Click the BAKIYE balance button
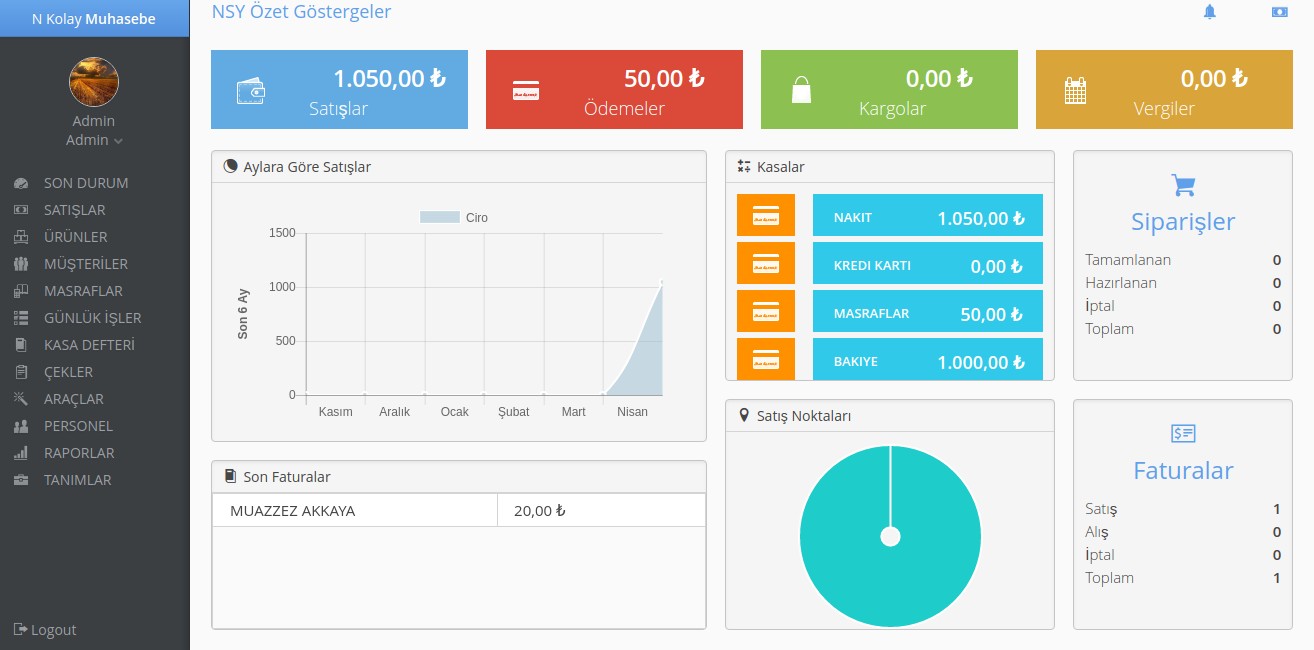Image resolution: width=1314 pixels, height=650 pixels. click(x=927, y=361)
